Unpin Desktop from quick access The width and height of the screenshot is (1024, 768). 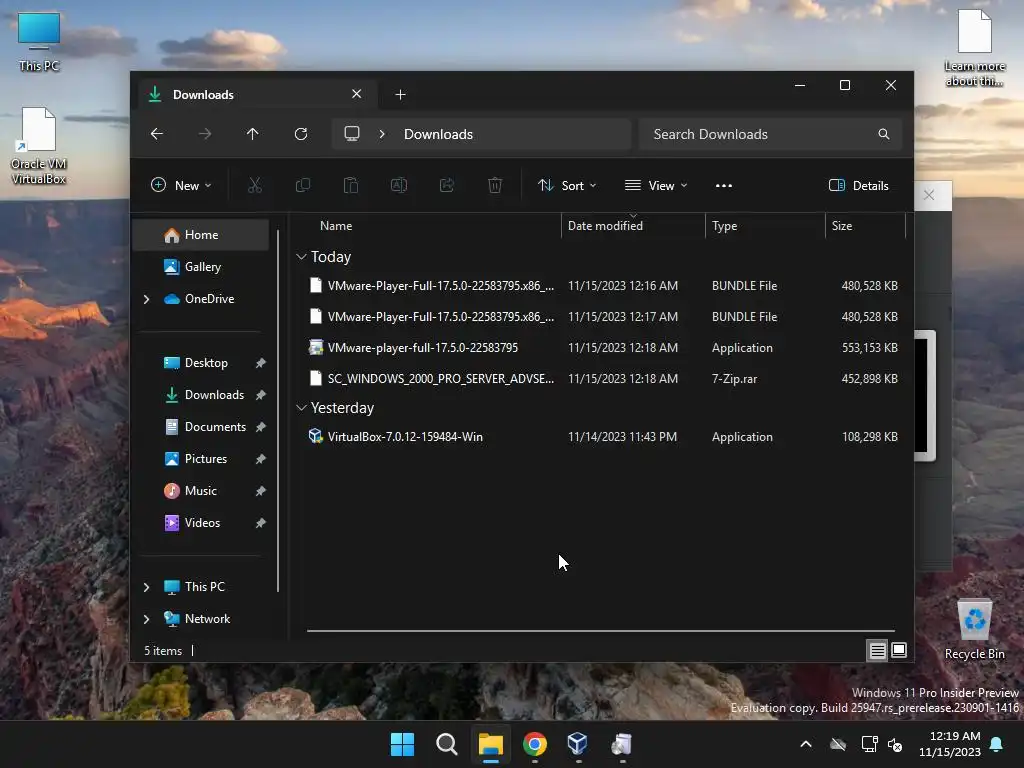click(x=261, y=363)
